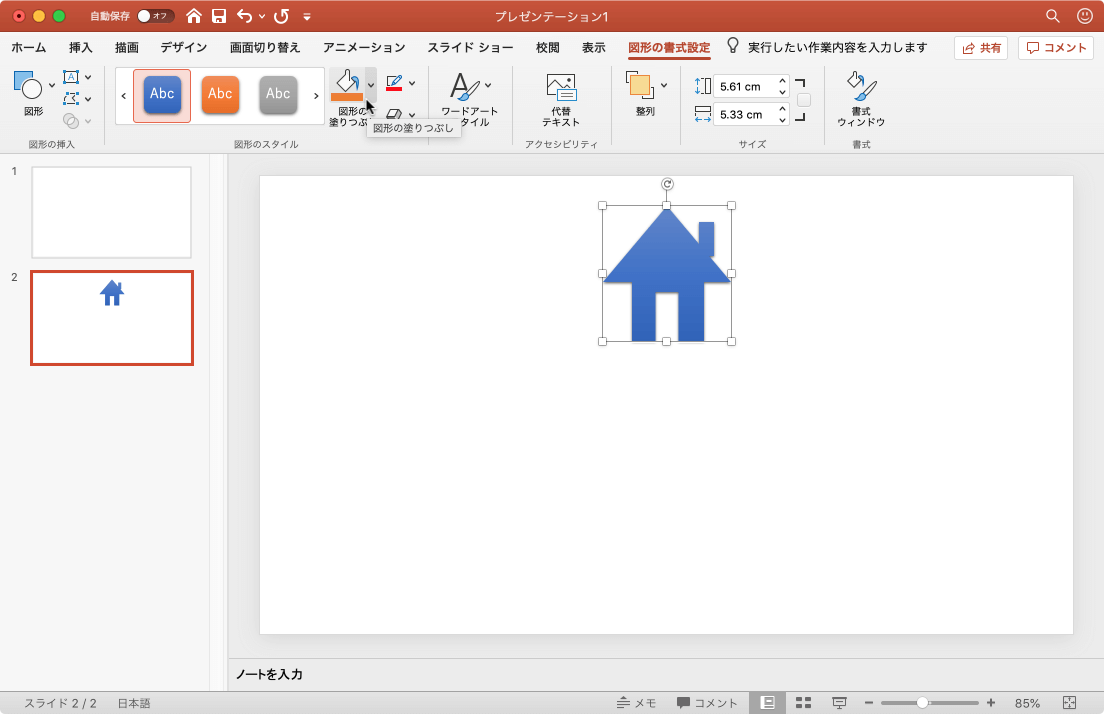Redo with the circular arrow icon
This screenshot has width=1104, height=714.
click(x=282, y=15)
